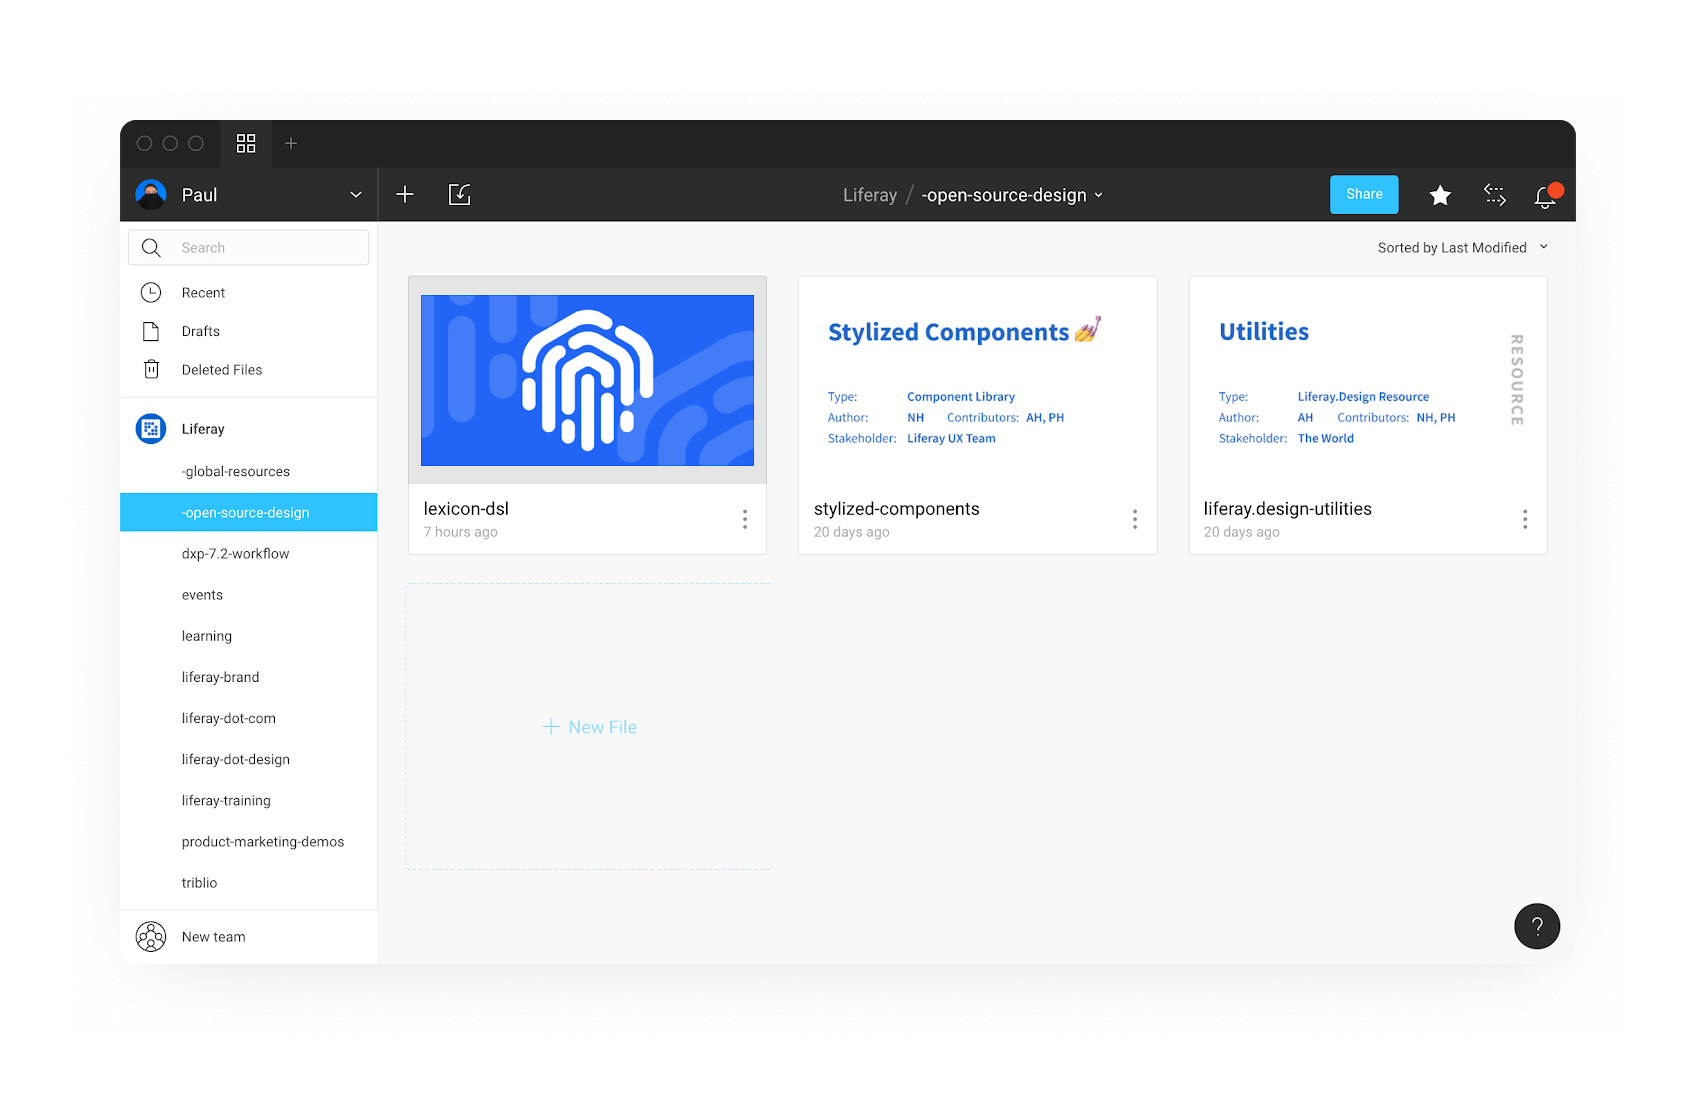Open the Sorted by Last Modified dropdown
This screenshot has width=1696, height=1100.
[1461, 247]
